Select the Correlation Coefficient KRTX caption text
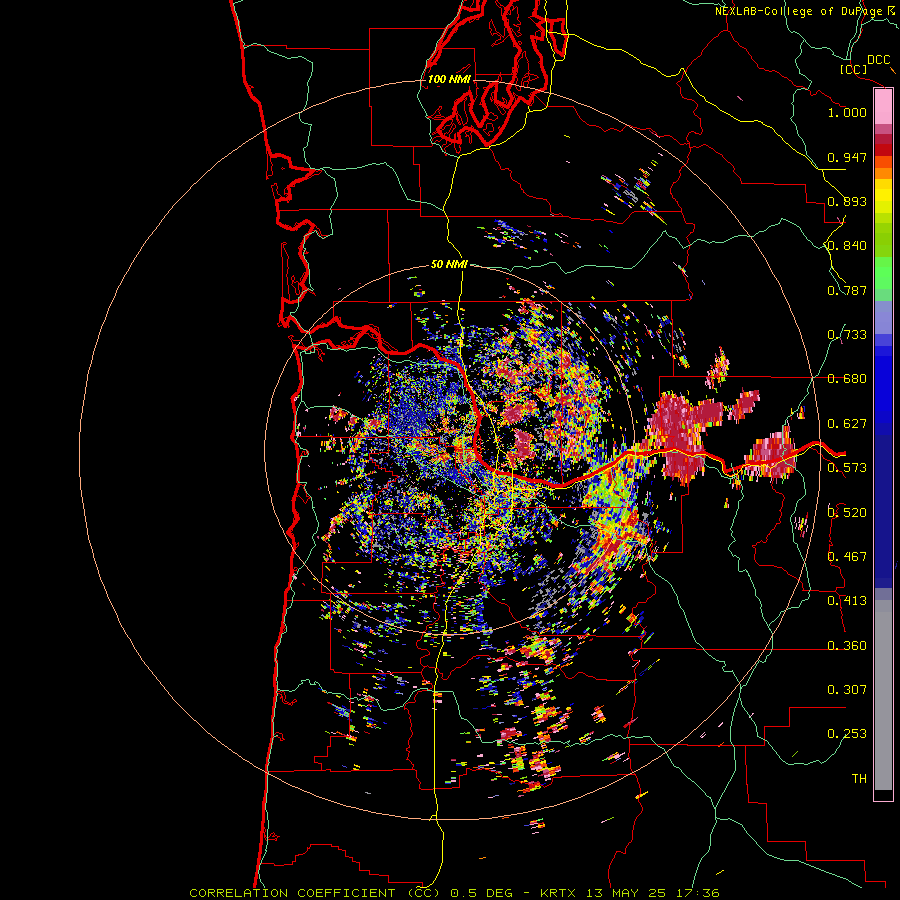Viewport: 900px width, 900px height. [x=454, y=893]
